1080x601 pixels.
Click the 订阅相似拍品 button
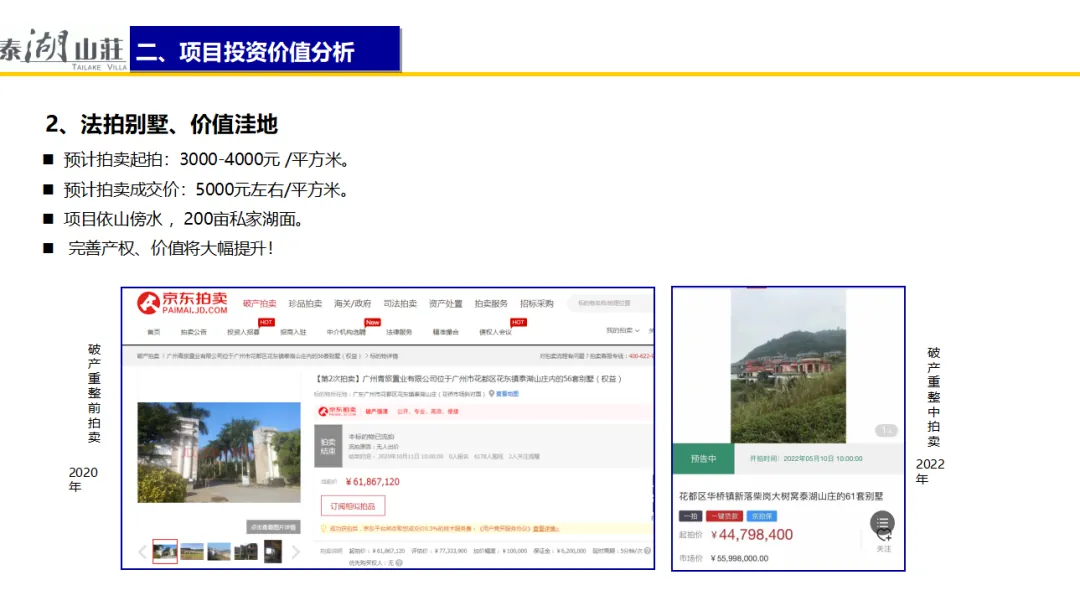(x=353, y=506)
